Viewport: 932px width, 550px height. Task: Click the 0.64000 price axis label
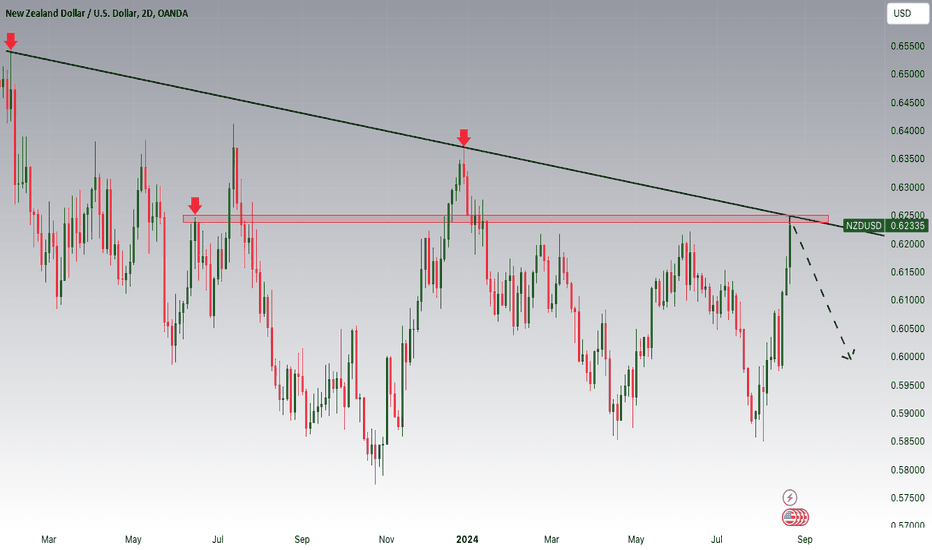[x=907, y=131]
